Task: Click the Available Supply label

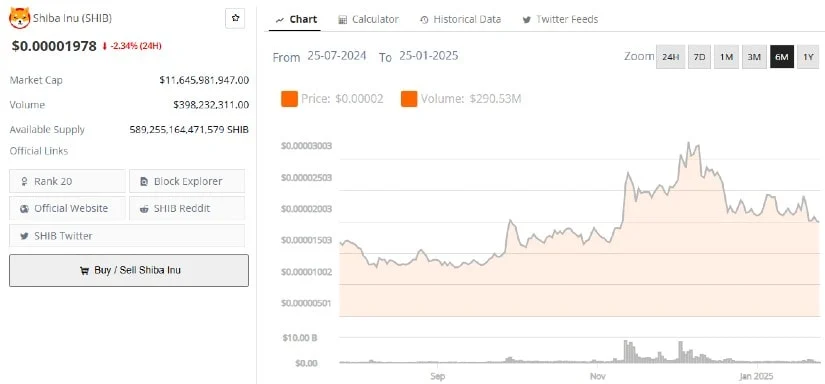Action: pos(47,129)
